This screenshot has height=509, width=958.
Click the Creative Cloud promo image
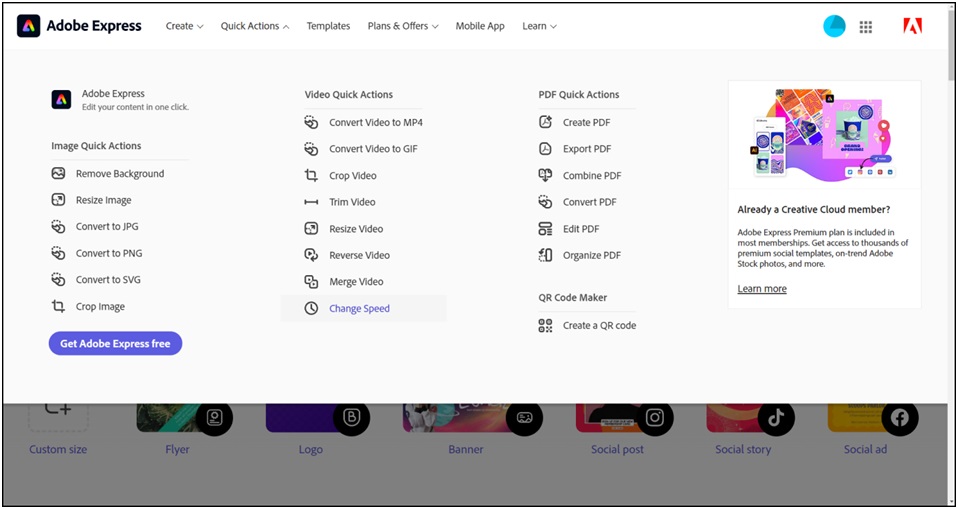(x=824, y=134)
